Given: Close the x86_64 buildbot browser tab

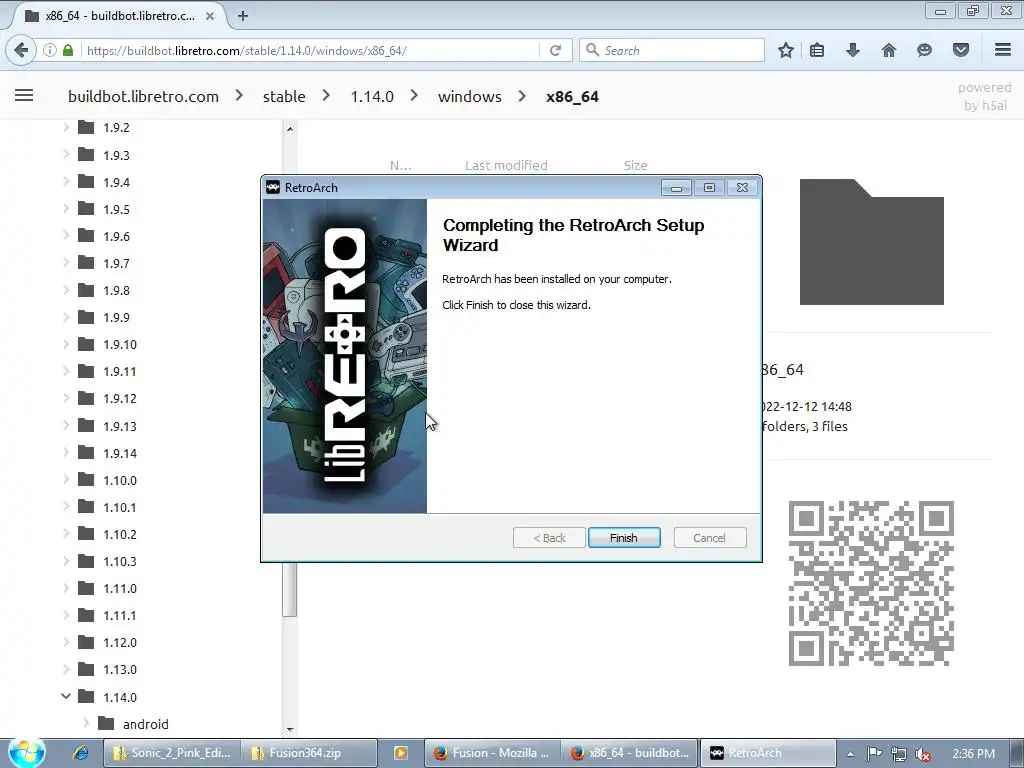Looking at the screenshot, I should 210,16.
